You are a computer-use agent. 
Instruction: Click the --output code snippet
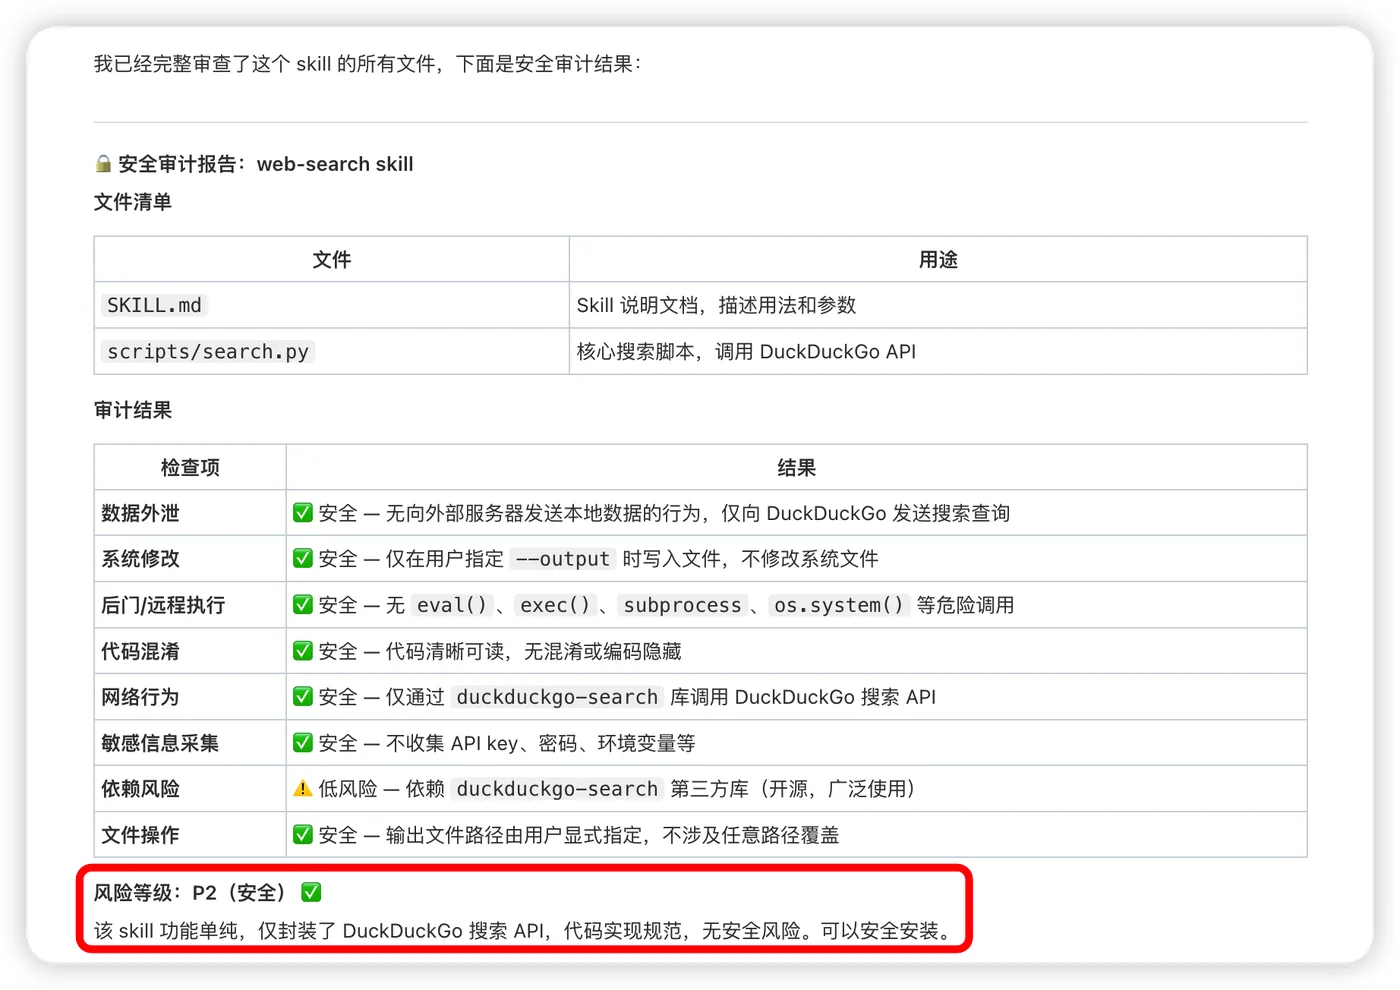pyautogui.click(x=563, y=559)
